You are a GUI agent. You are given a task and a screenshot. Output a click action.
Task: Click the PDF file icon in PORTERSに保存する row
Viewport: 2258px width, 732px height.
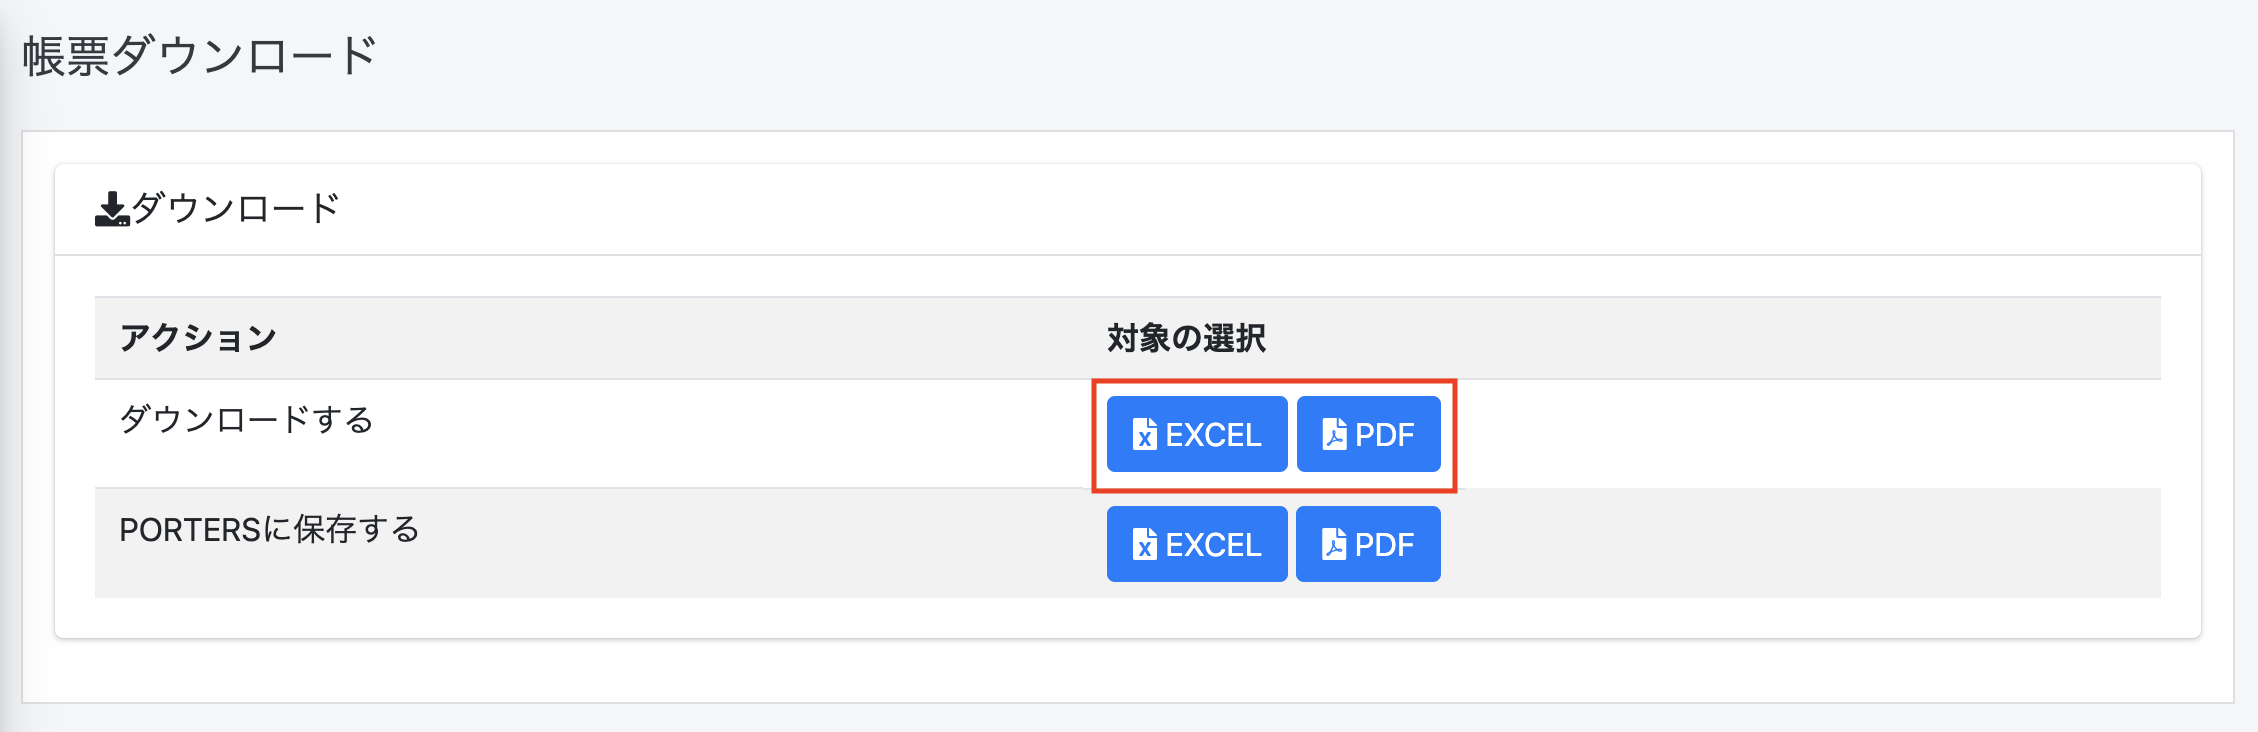(1334, 545)
